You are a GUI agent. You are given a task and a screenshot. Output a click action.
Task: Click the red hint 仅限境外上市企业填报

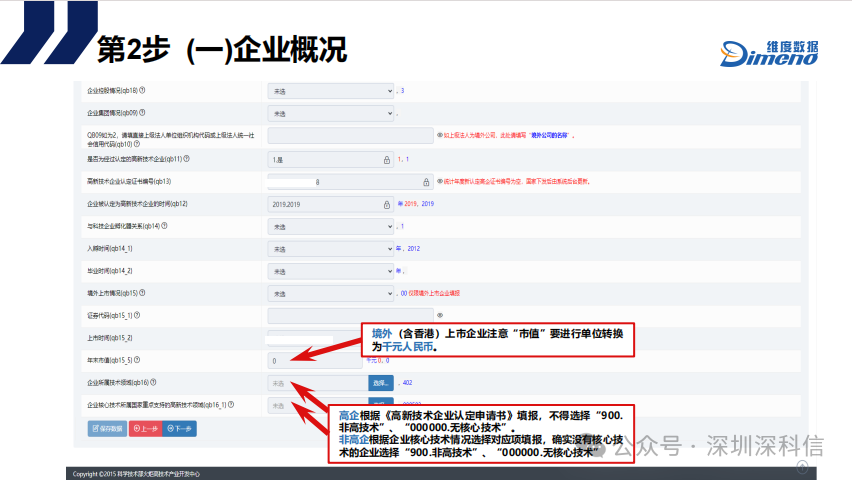click(x=434, y=293)
